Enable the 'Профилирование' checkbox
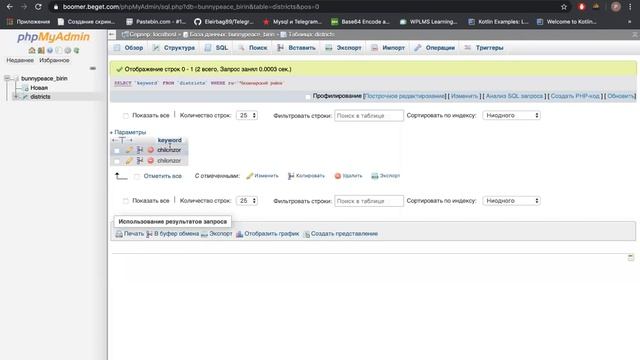 [308, 97]
